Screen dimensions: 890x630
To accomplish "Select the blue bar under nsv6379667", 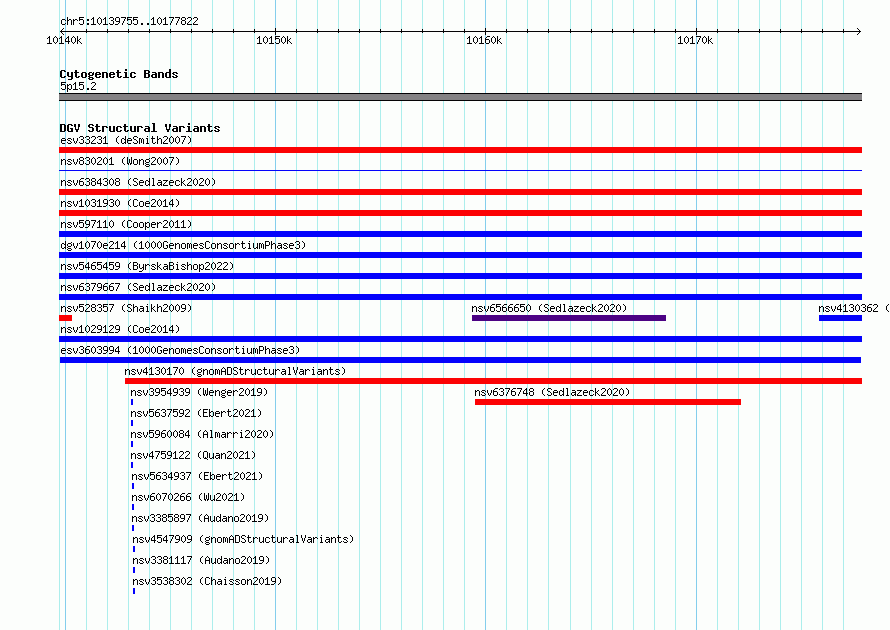I will [460, 297].
